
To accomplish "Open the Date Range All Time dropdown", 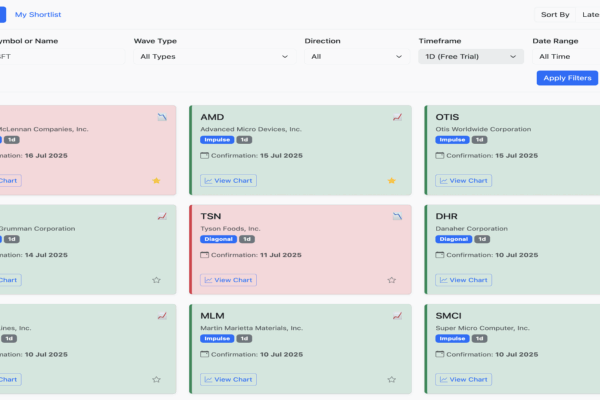I will [566, 57].
